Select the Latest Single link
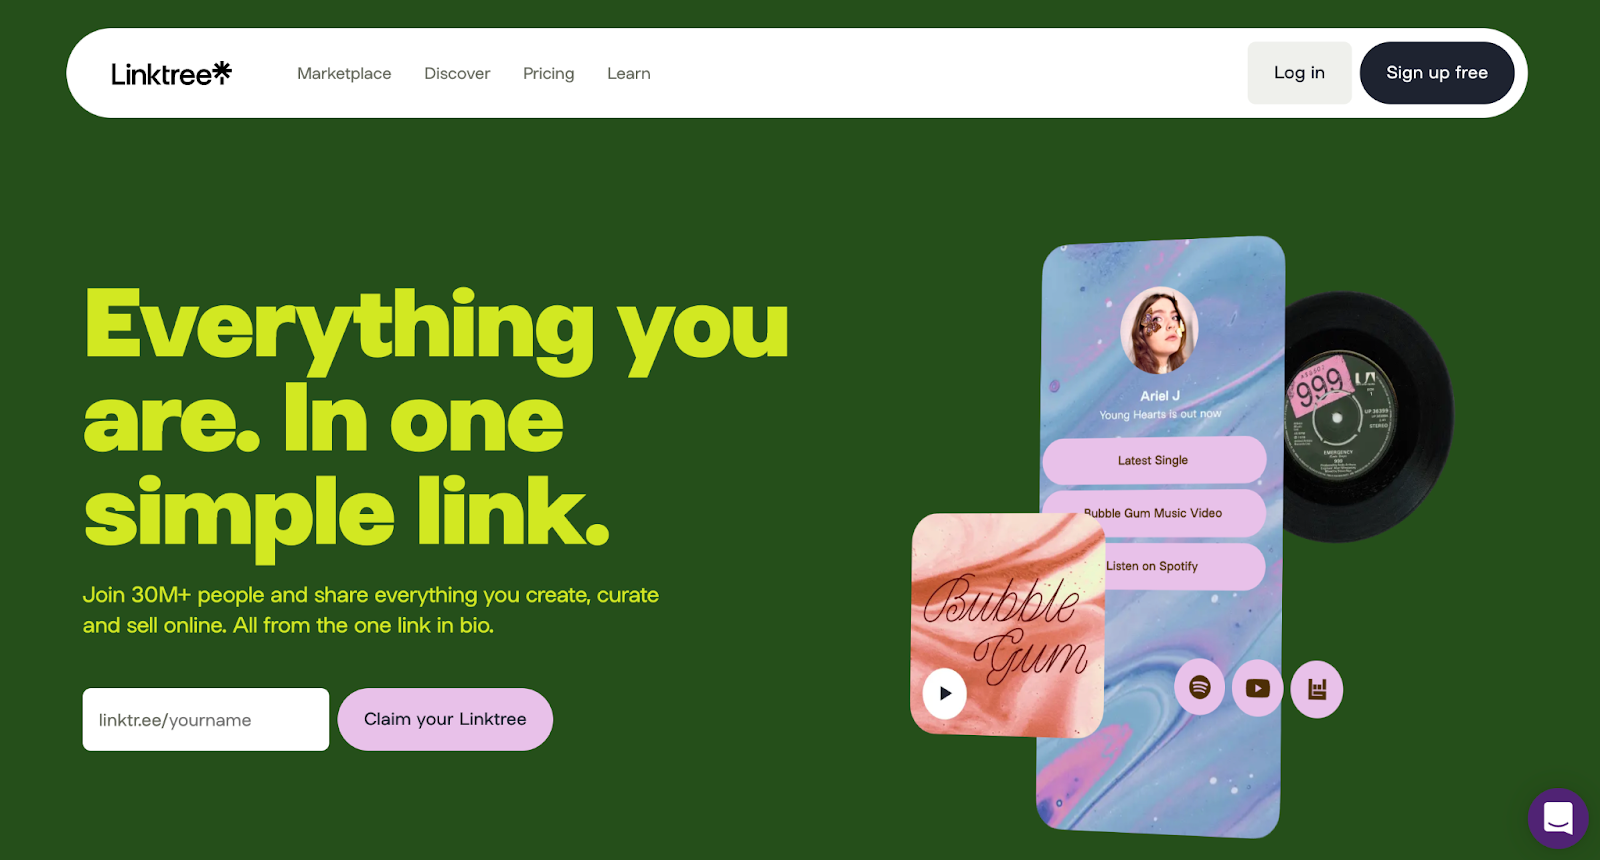The width and height of the screenshot is (1600, 860). tap(1154, 460)
